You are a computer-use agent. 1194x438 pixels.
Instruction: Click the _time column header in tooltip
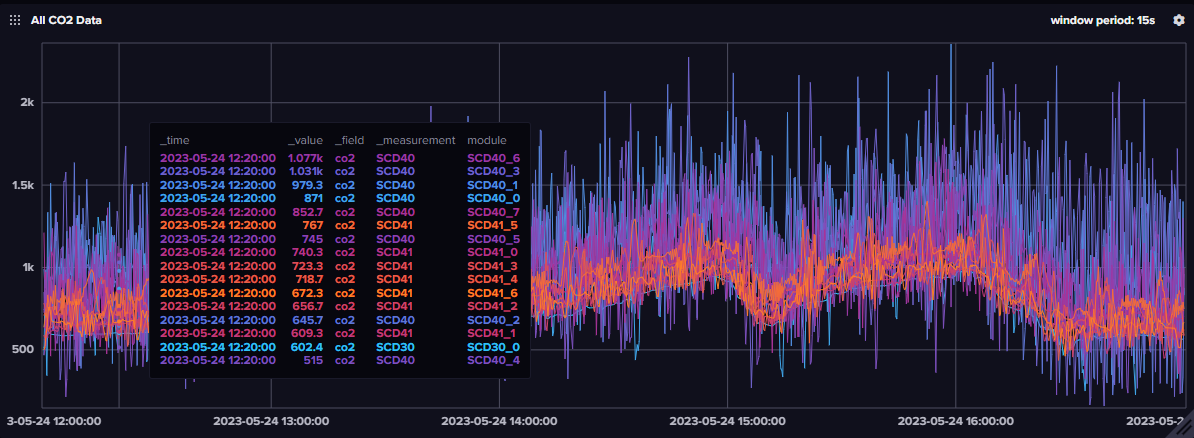[x=174, y=140]
